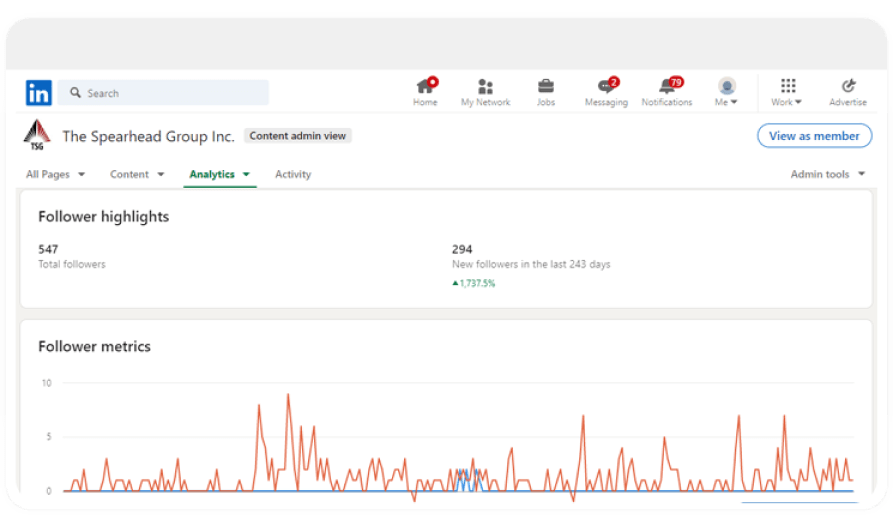The width and height of the screenshot is (893, 527).
Task: Open the Messaging icon
Action: pyautogui.click(x=607, y=86)
